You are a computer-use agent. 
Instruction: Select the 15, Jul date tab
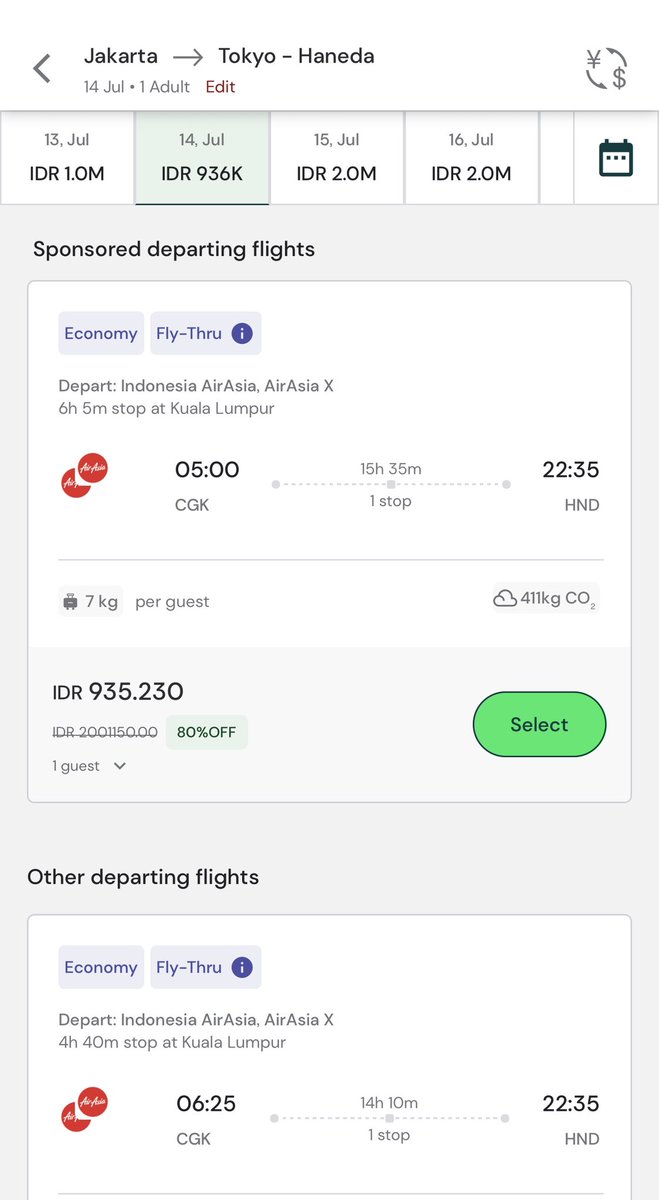pyautogui.click(x=336, y=158)
